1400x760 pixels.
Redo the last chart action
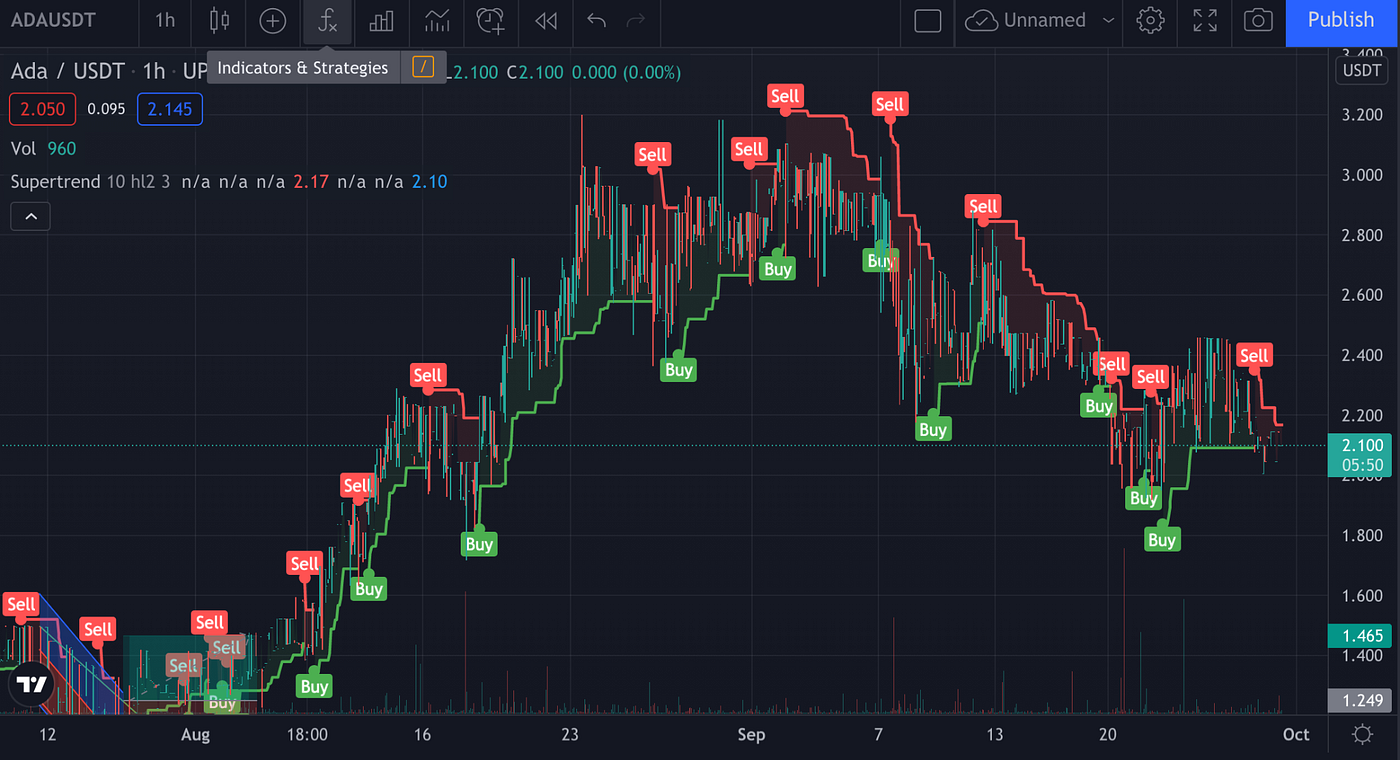[x=635, y=21]
